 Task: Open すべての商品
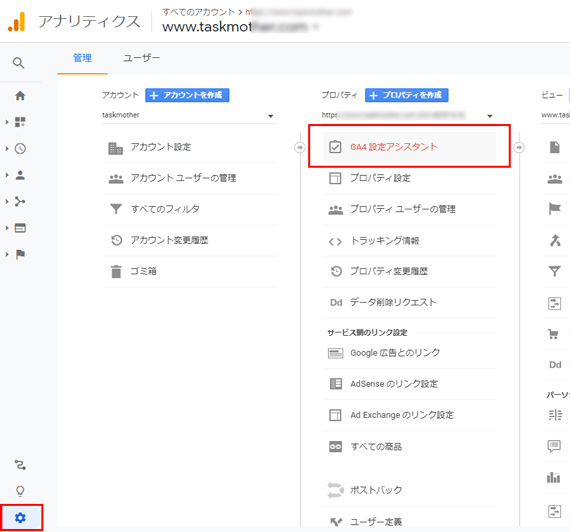coord(409,447)
